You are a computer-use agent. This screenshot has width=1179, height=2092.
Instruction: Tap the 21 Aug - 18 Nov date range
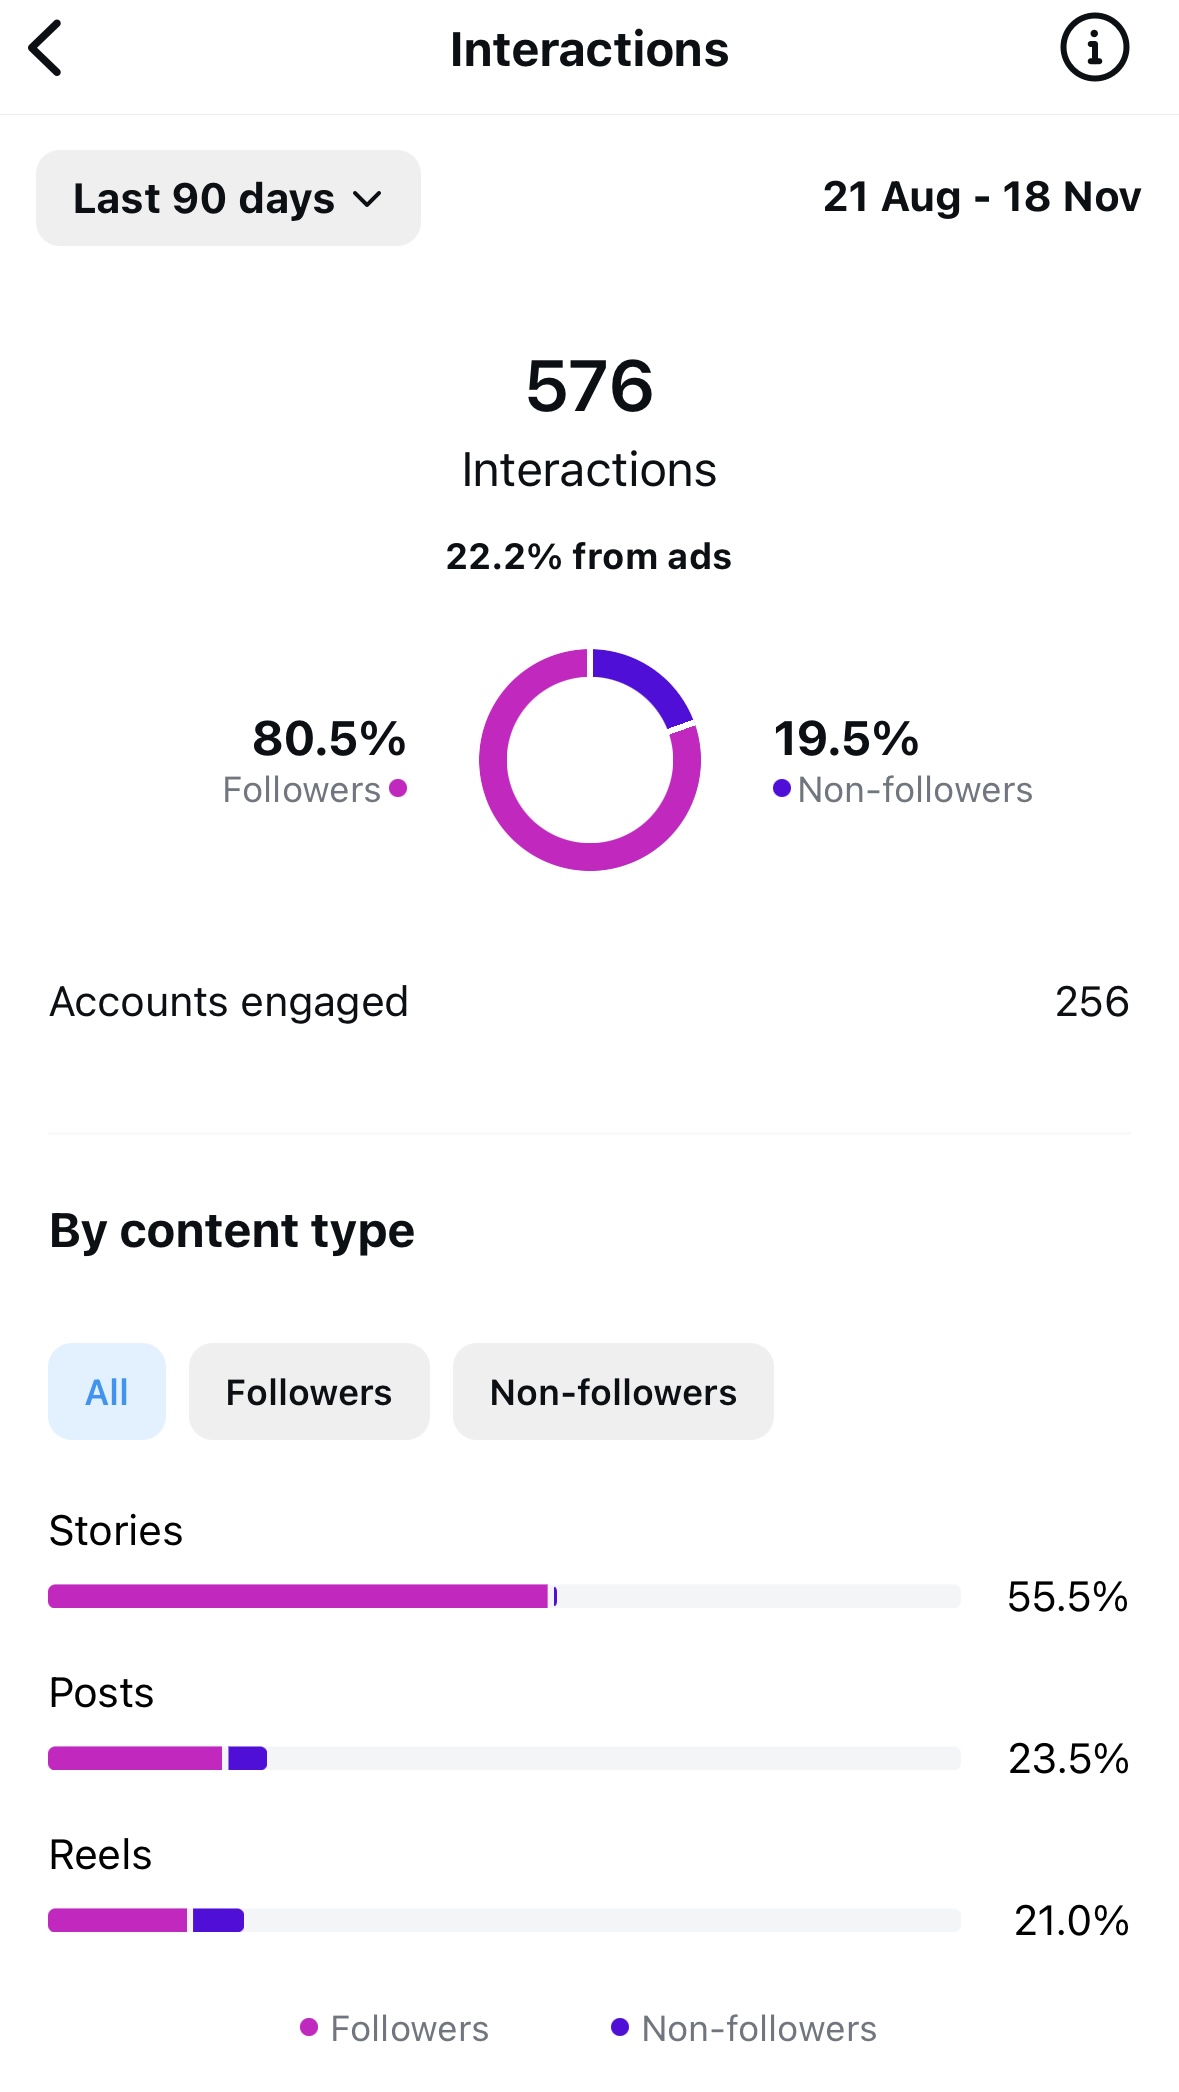pos(981,197)
